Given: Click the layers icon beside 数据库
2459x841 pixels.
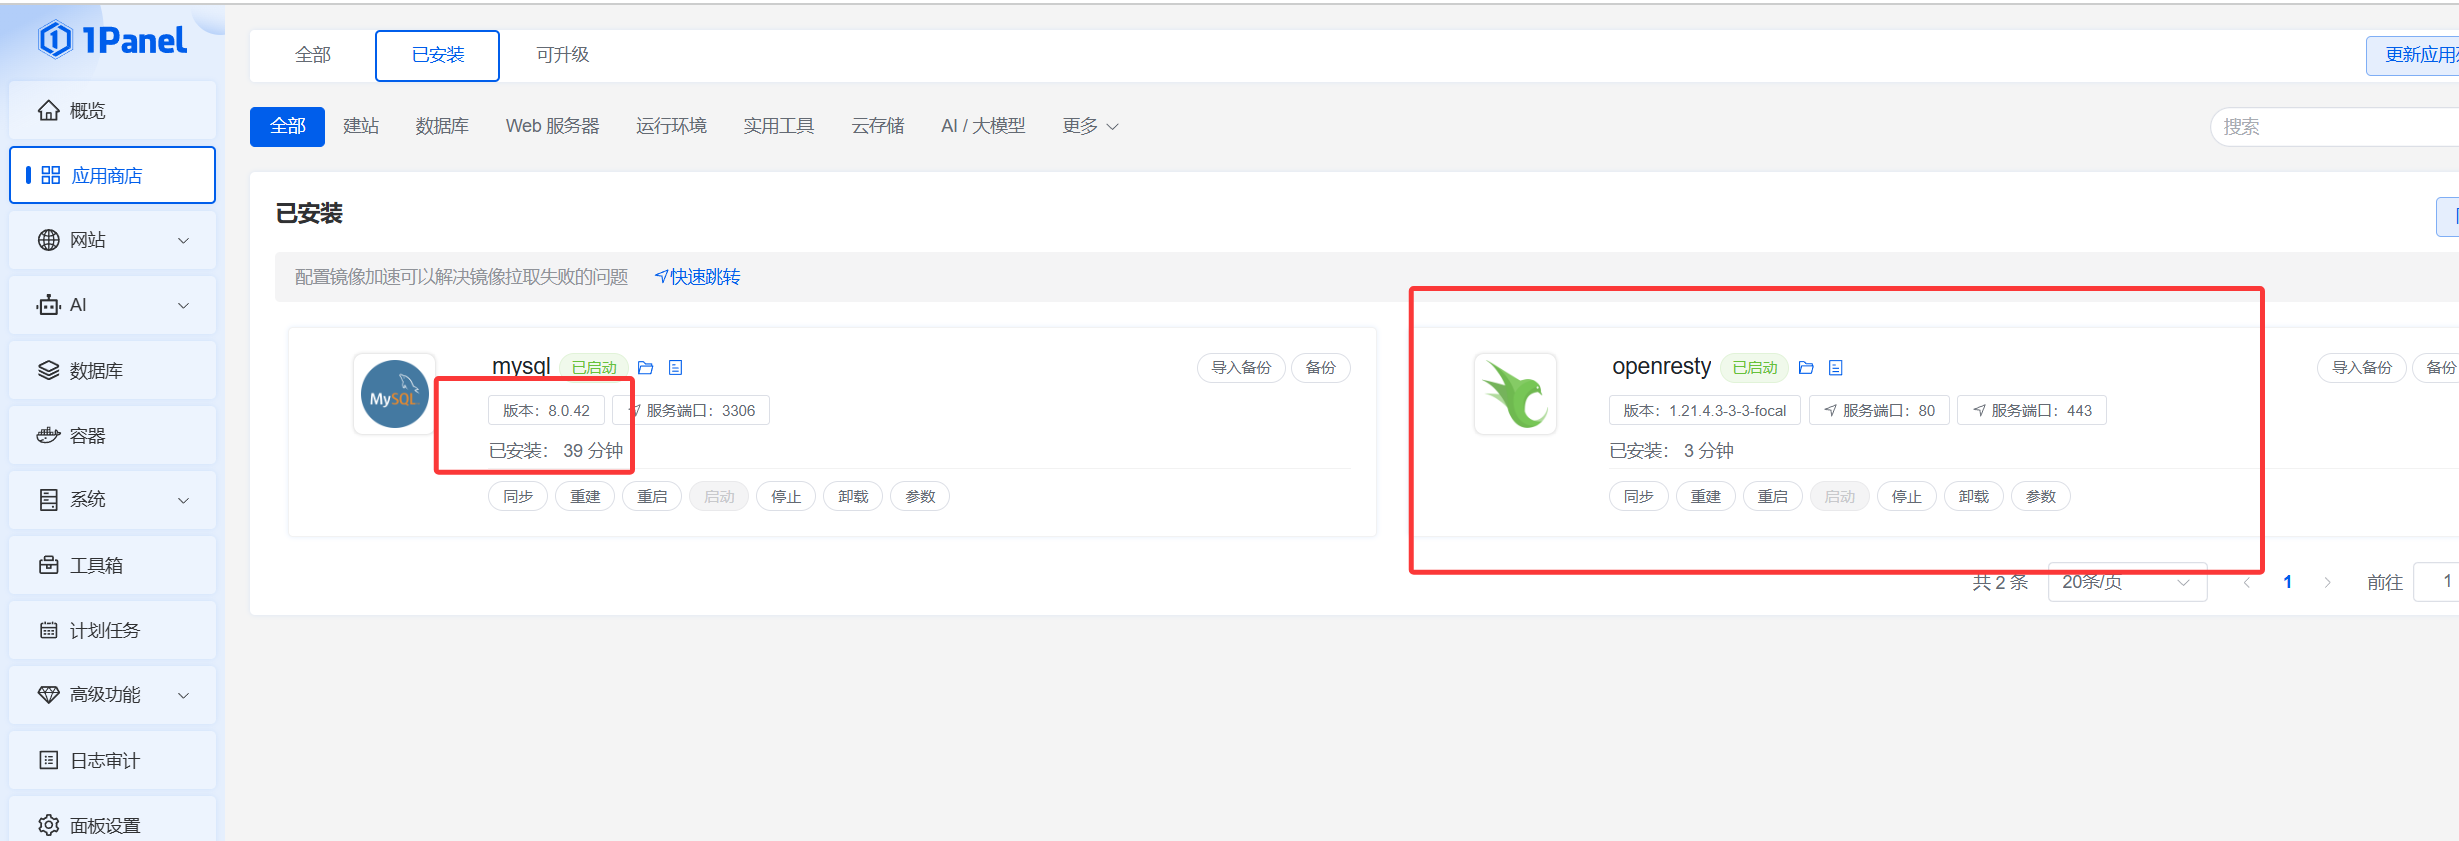Looking at the screenshot, I should pos(48,370).
